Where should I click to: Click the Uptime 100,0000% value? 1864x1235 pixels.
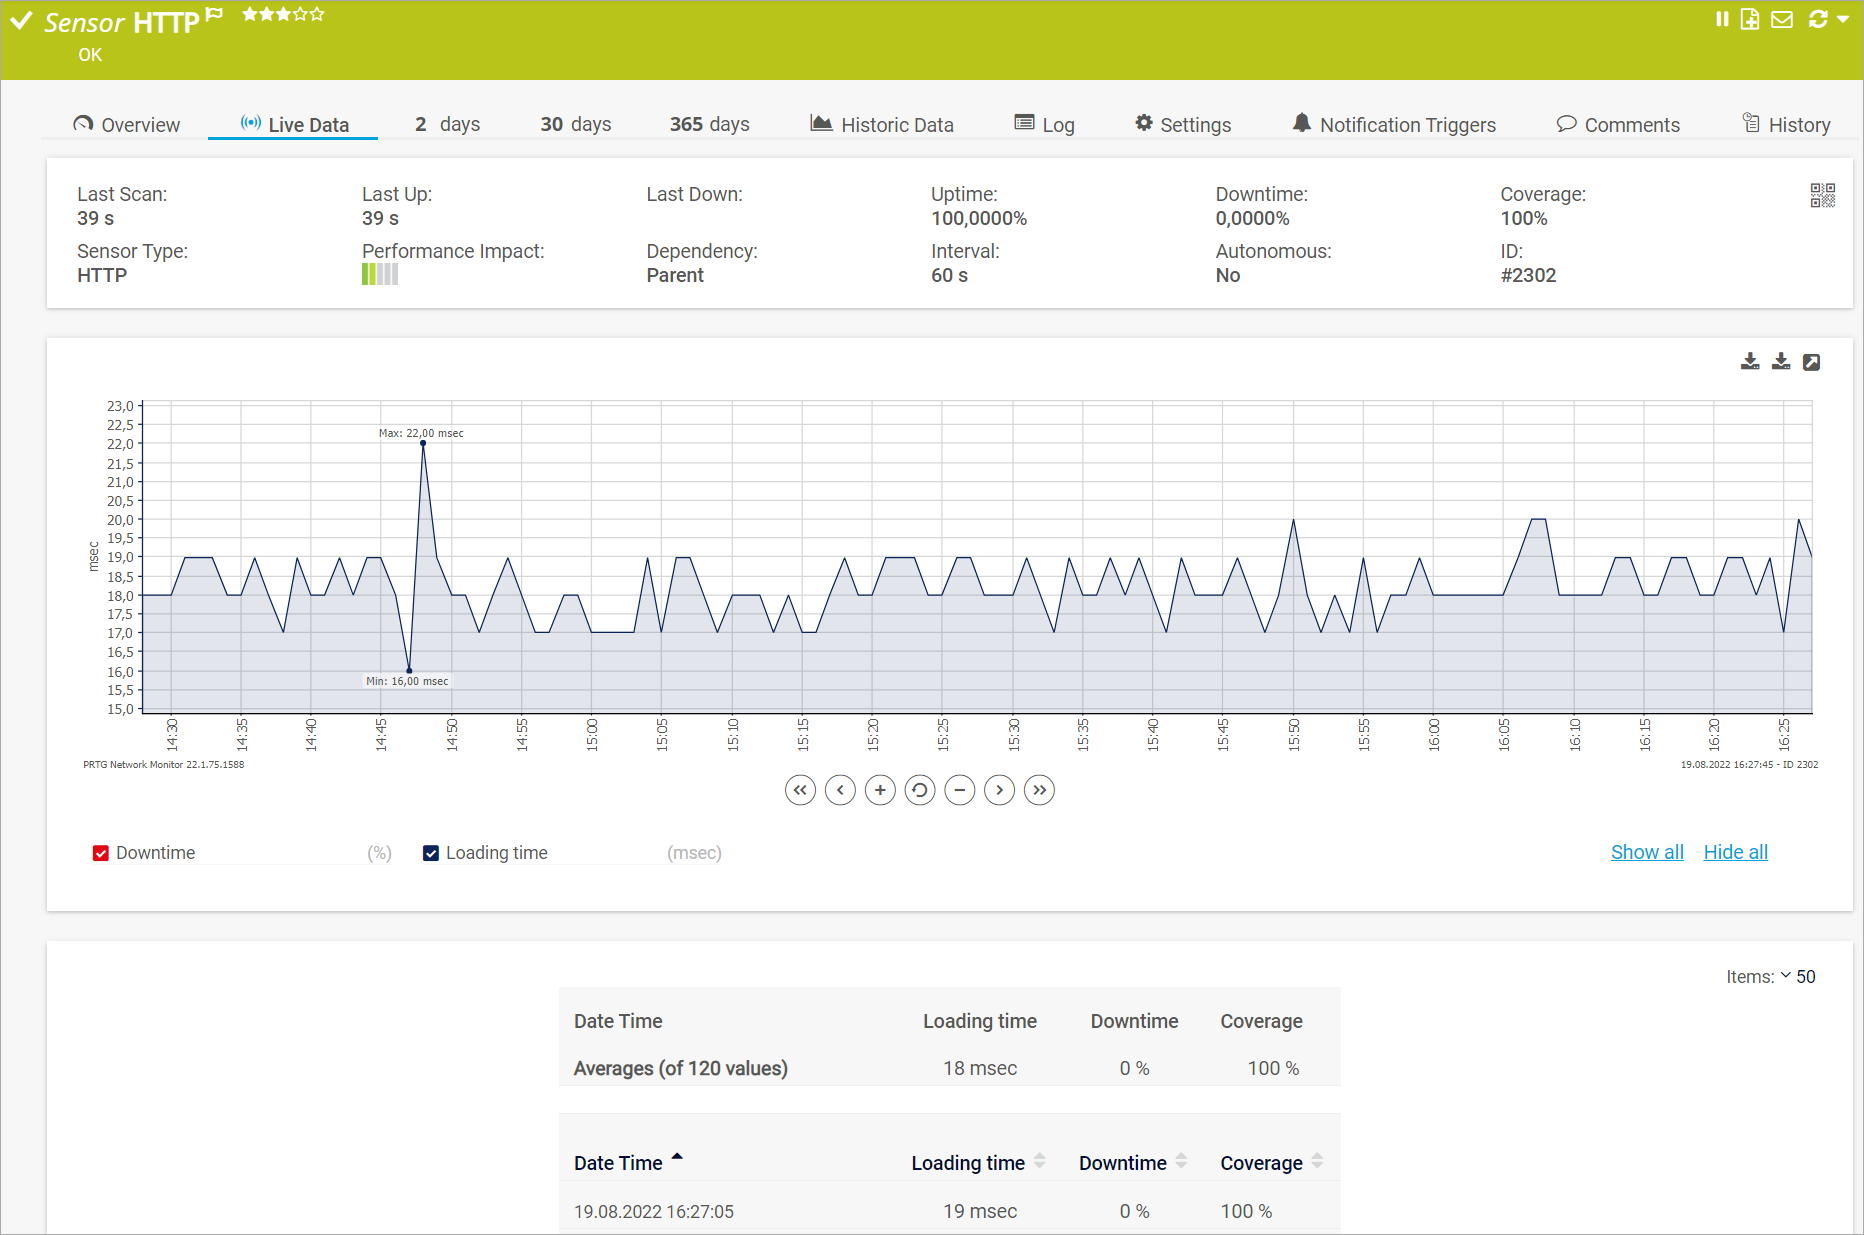tap(979, 218)
